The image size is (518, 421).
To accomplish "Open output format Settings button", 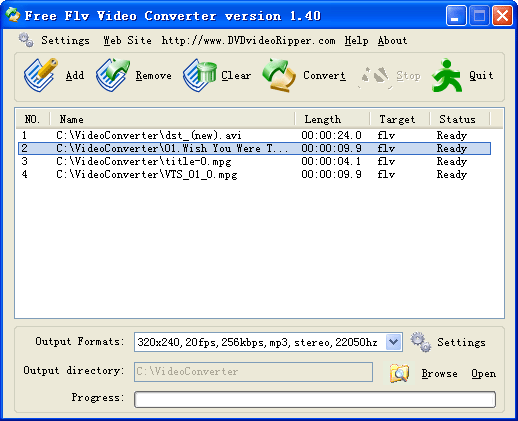I will coord(461,342).
